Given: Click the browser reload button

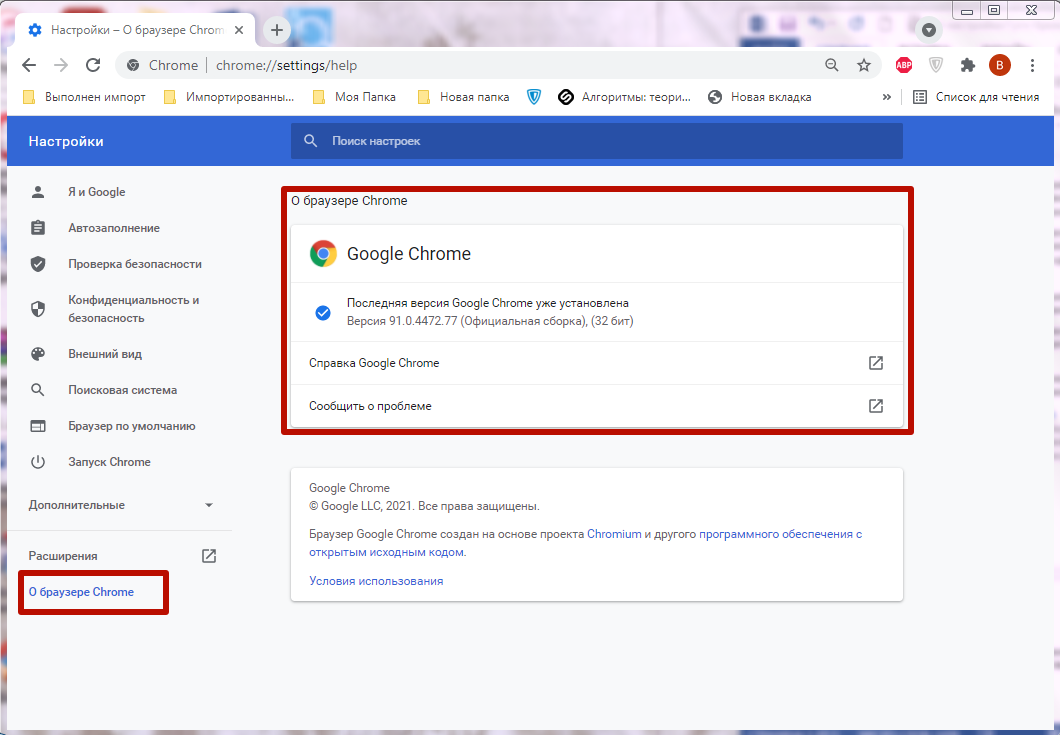Looking at the screenshot, I should coord(93,65).
